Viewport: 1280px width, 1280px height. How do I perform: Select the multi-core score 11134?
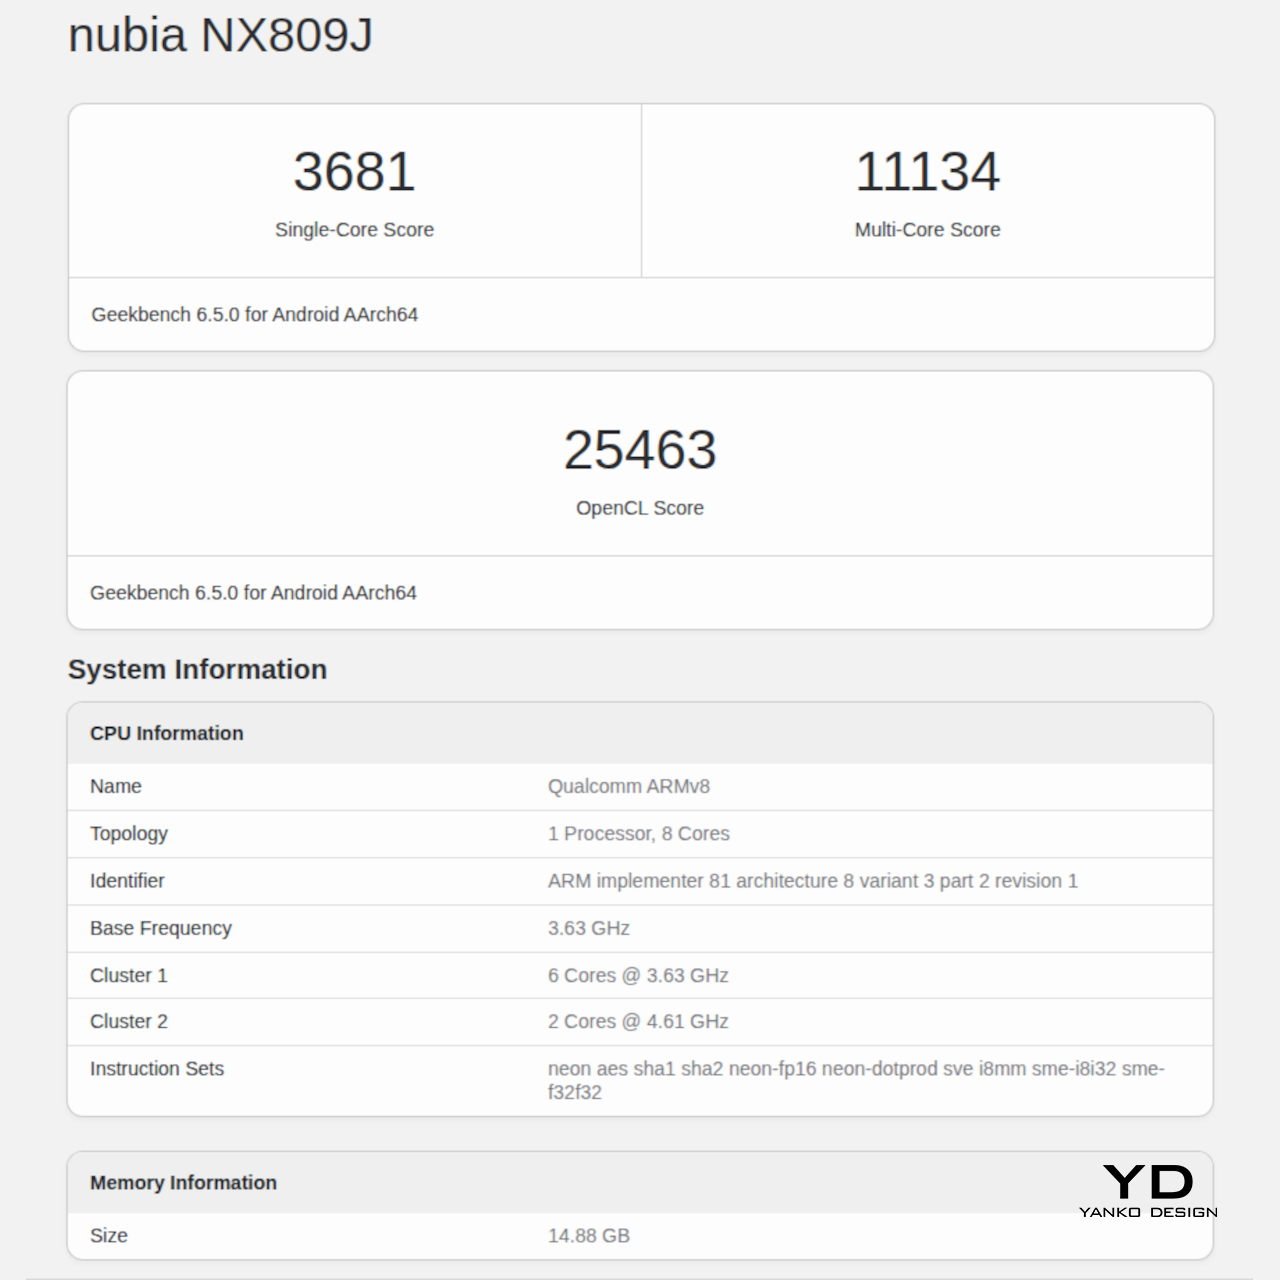(927, 172)
